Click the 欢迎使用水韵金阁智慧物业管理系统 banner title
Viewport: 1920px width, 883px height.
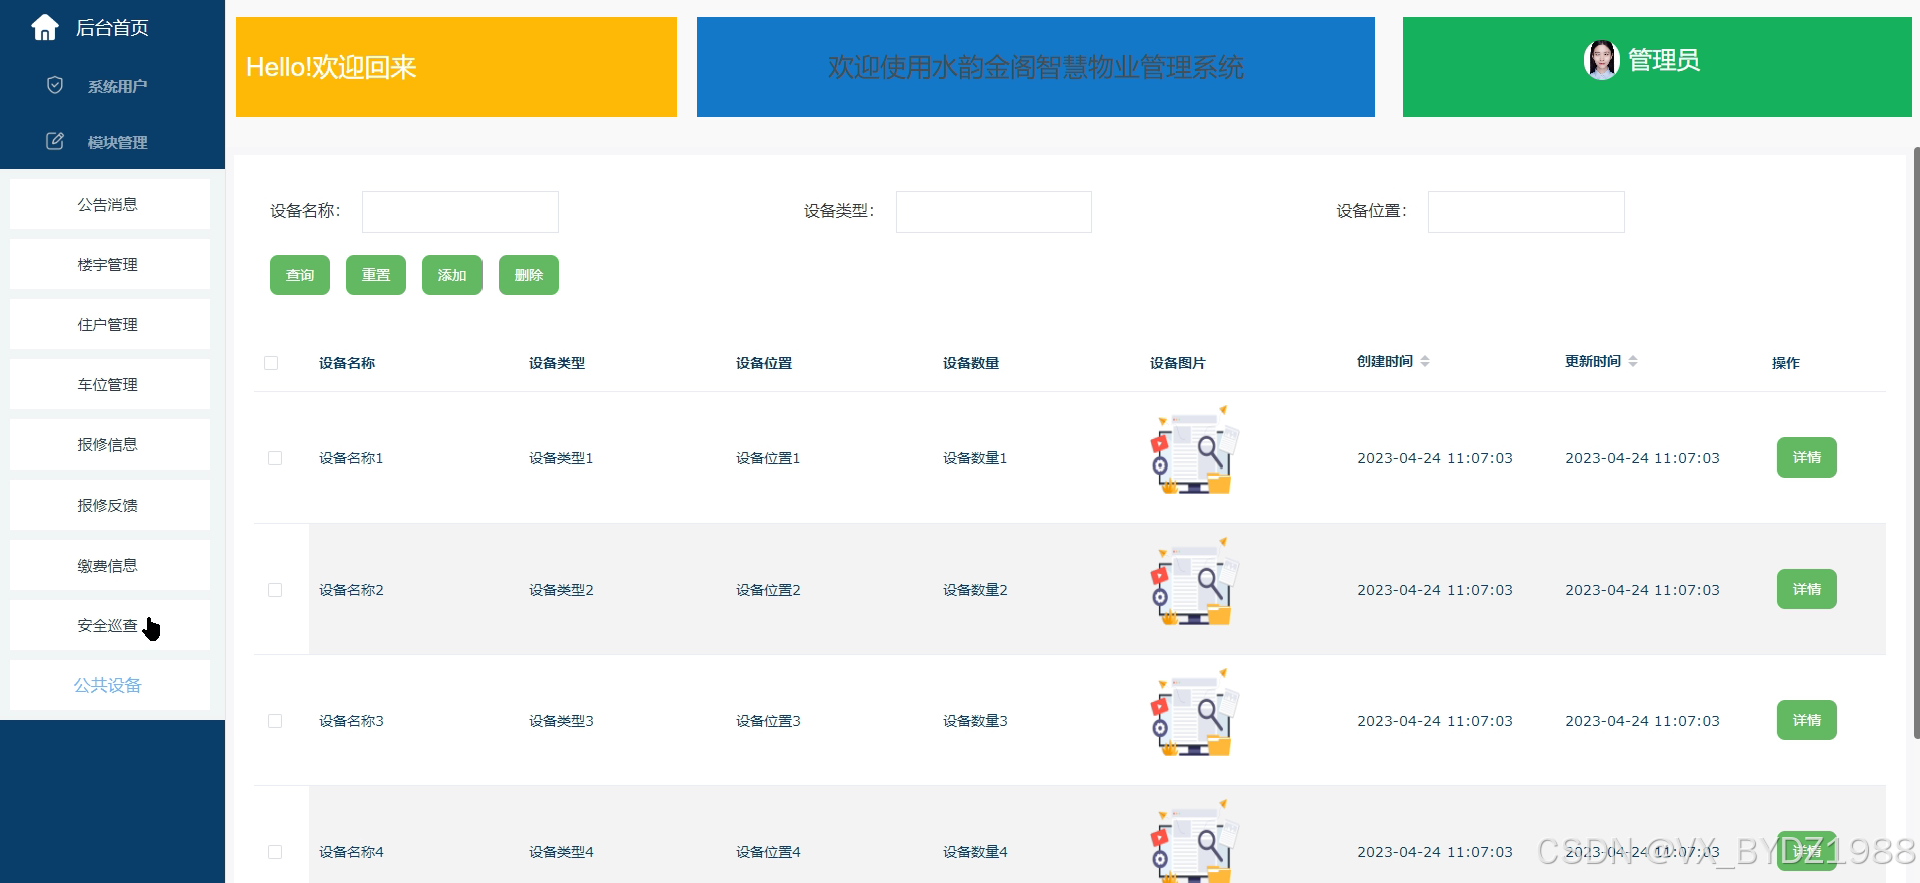(1036, 67)
